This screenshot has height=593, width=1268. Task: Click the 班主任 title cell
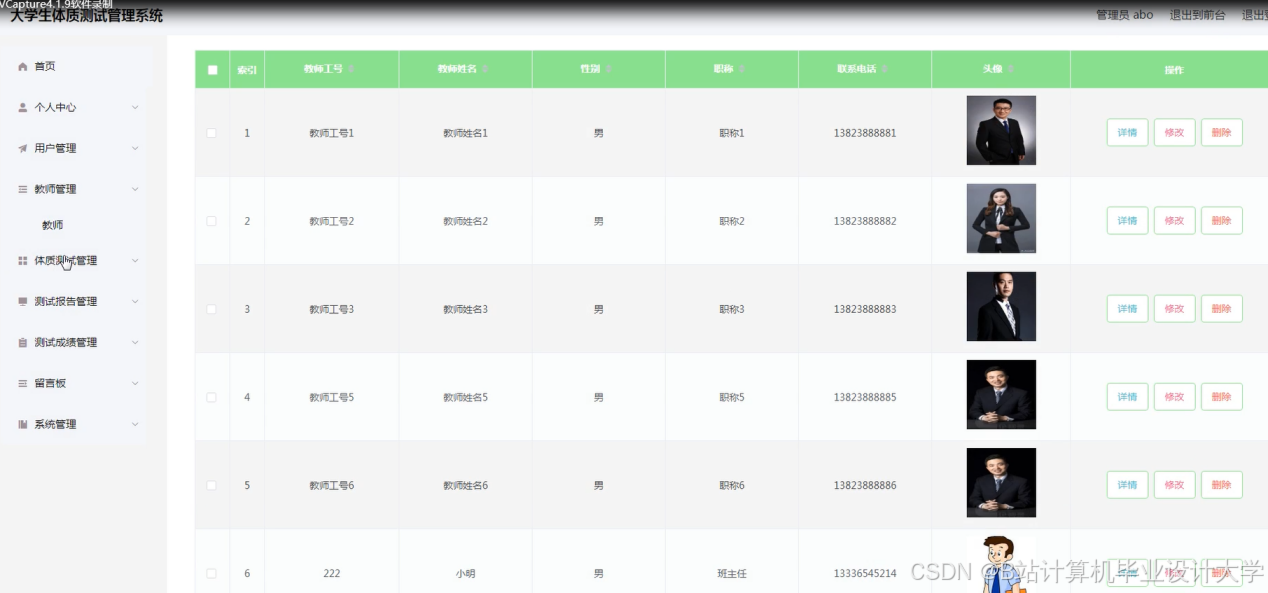point(732,574)
